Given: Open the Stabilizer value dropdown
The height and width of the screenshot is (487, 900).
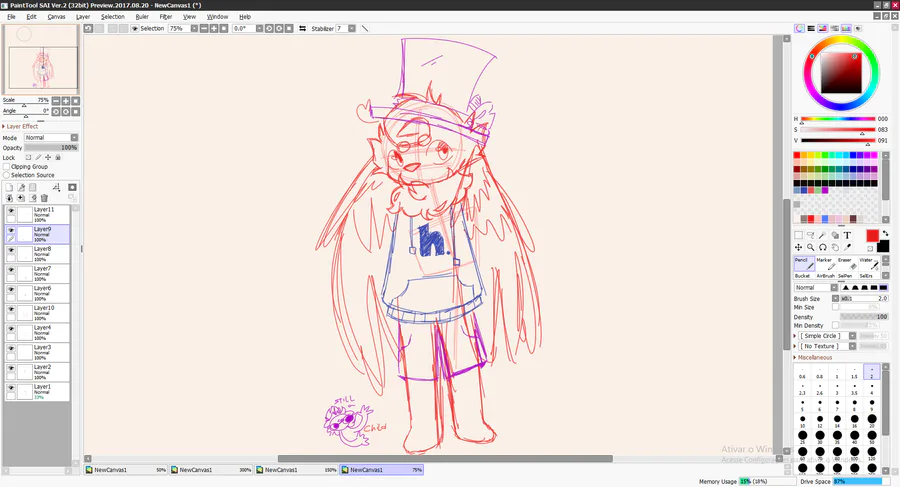Looking at the screenshot, I should click(x=351, y=28).
